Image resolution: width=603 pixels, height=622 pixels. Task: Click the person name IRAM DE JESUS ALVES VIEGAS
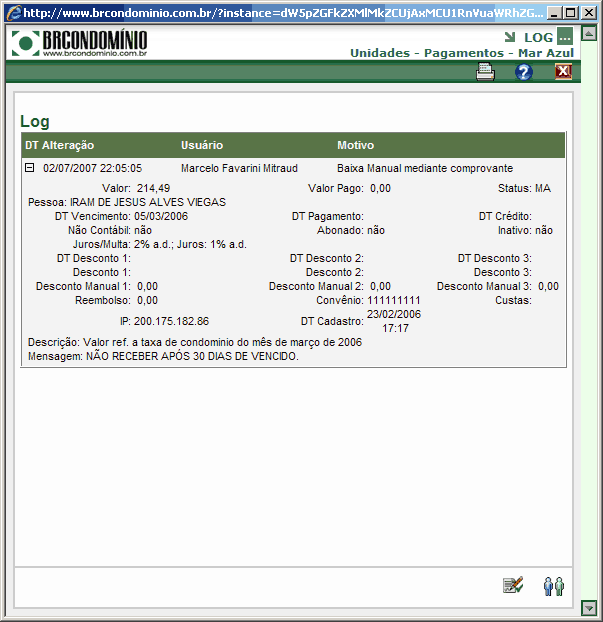pyautogui.click(x=148, y=202)
